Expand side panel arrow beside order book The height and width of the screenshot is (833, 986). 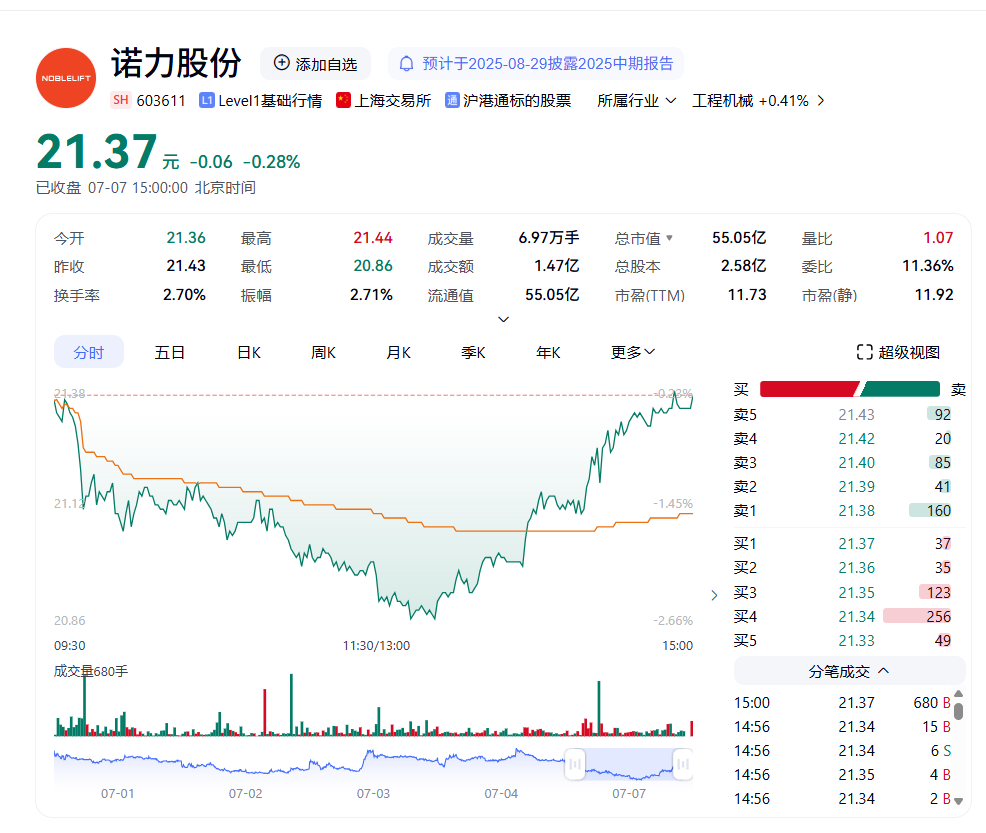point(714,595)
